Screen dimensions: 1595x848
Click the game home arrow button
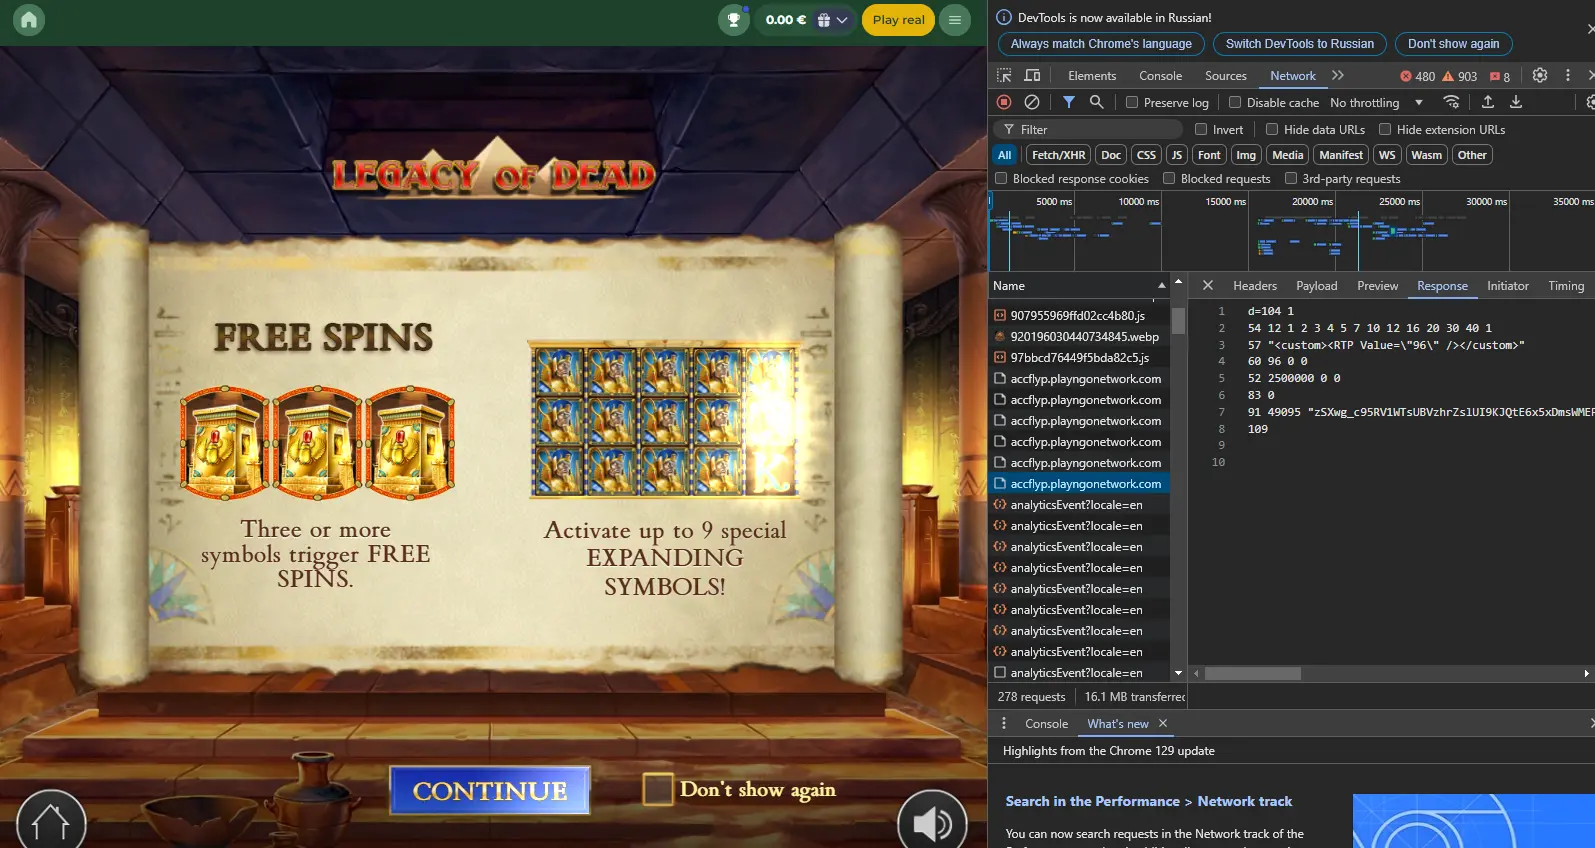pos(51,822)
